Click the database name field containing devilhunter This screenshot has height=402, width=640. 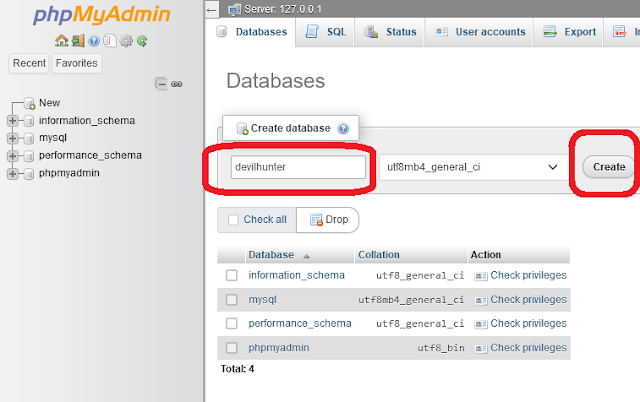(x=298, y=167)
